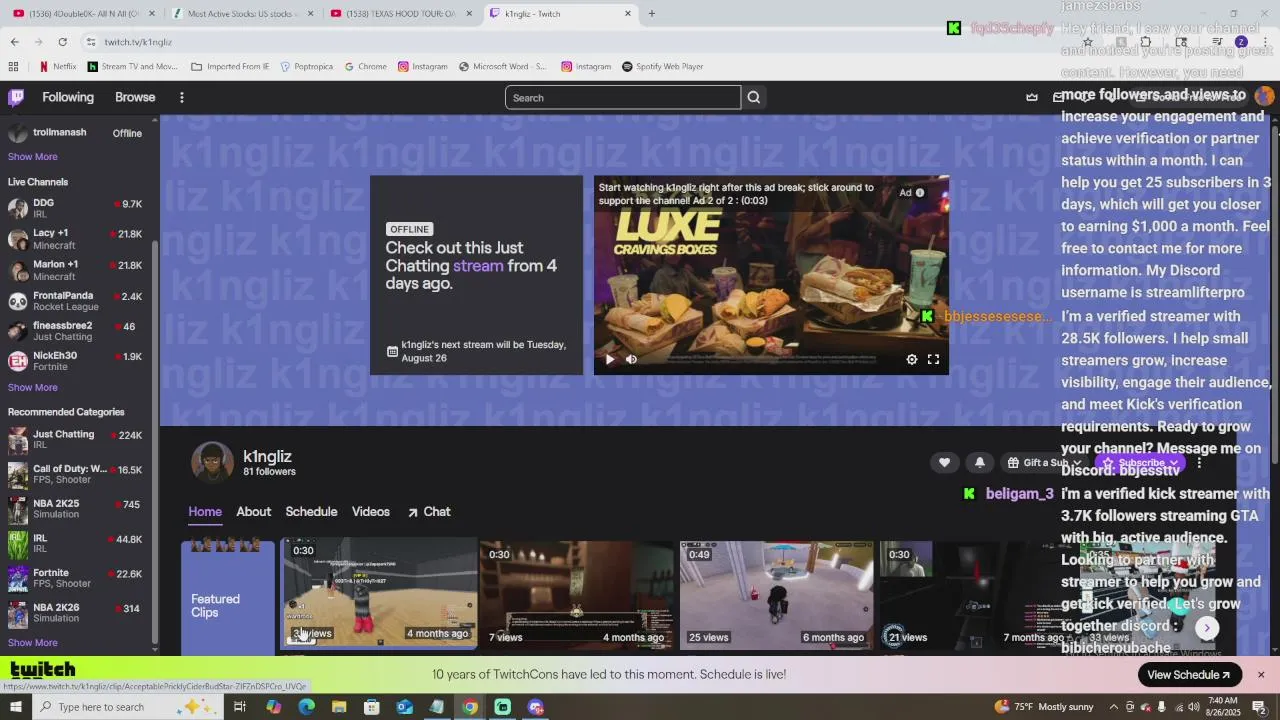Switch to TEXAS HOOD TOUR browser tab
This screenshot has width=1280, height=720.
click(x=401, y=14)
